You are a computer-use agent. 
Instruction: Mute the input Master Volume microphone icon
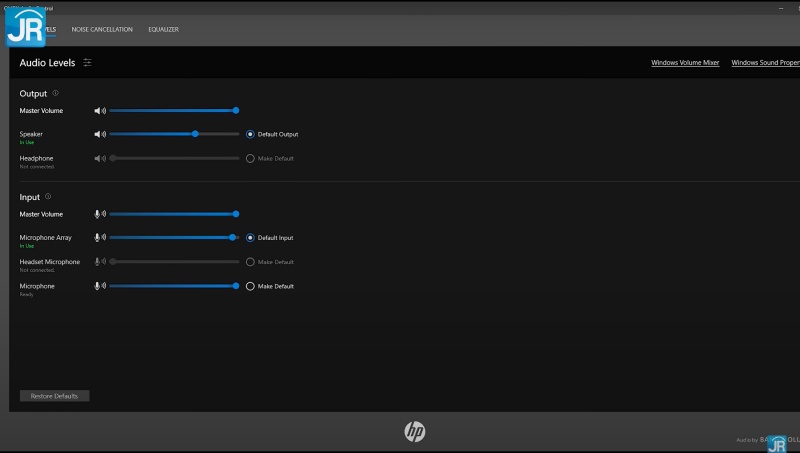tap(99, 214)
